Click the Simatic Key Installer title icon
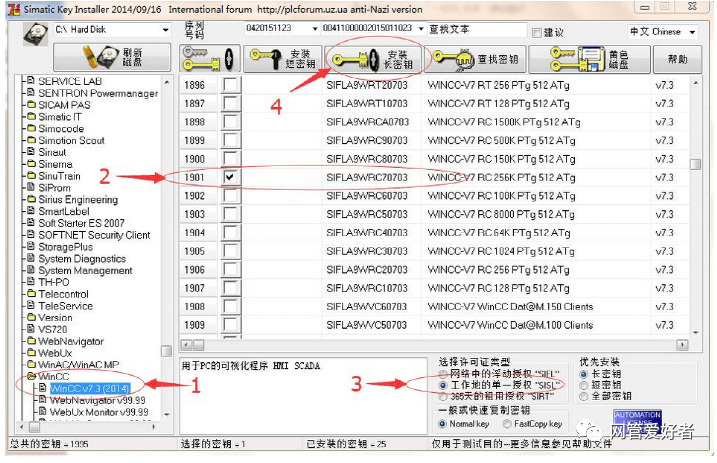717x463 pixels. click(x=14, y=9)
